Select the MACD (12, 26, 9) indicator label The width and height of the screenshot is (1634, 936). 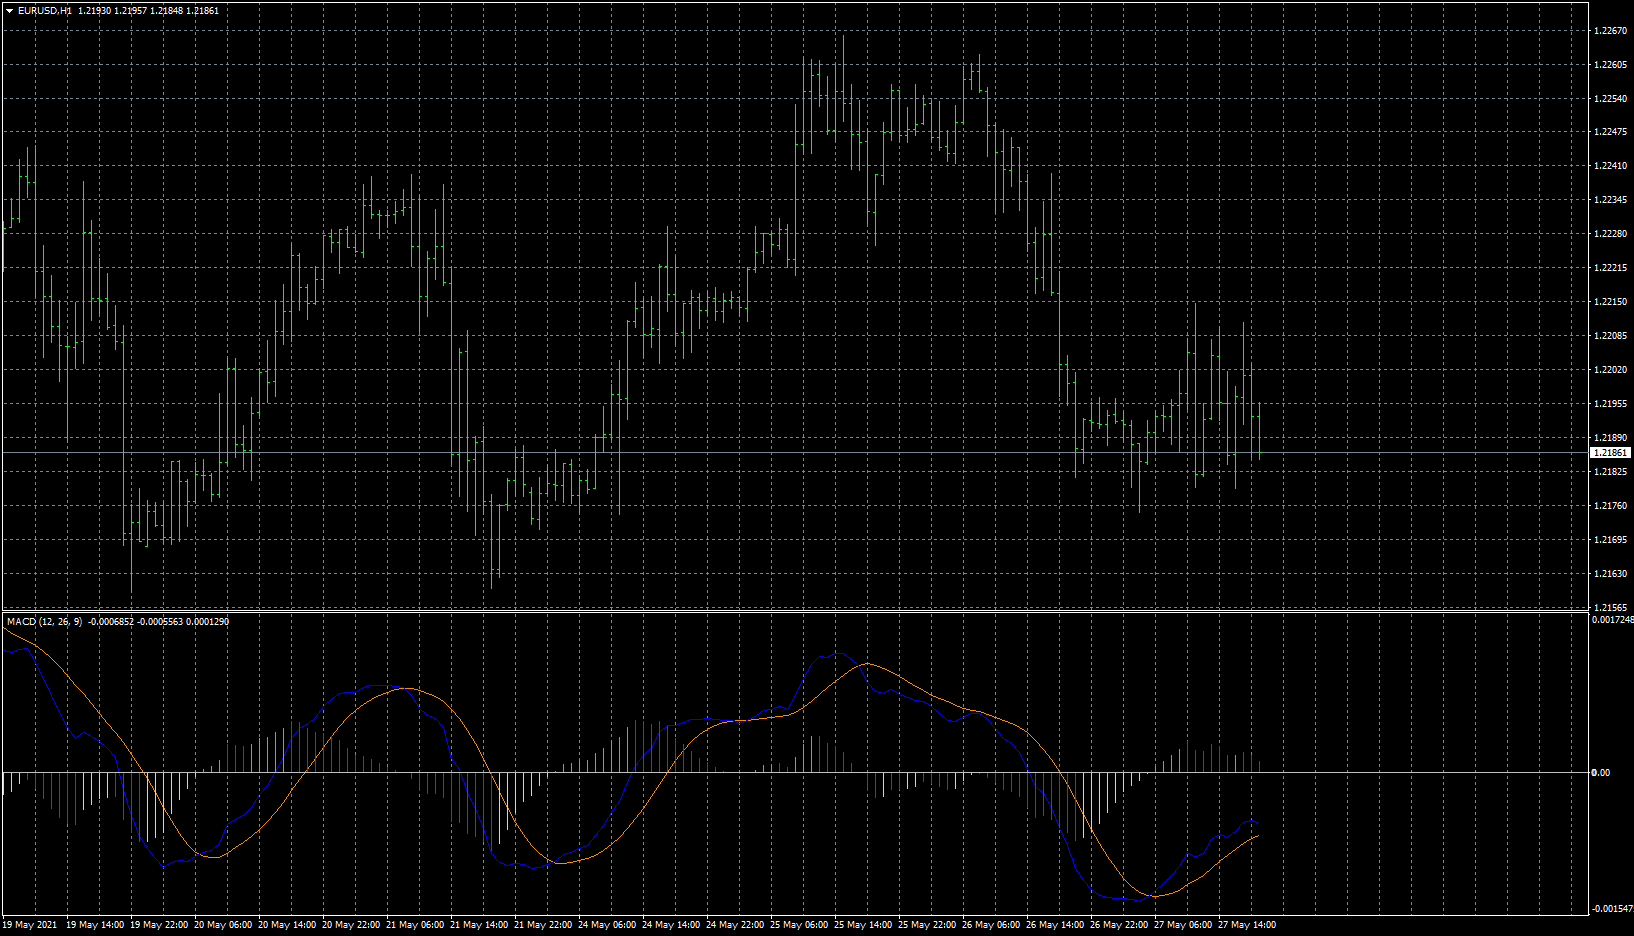click(x=44, y=621)
